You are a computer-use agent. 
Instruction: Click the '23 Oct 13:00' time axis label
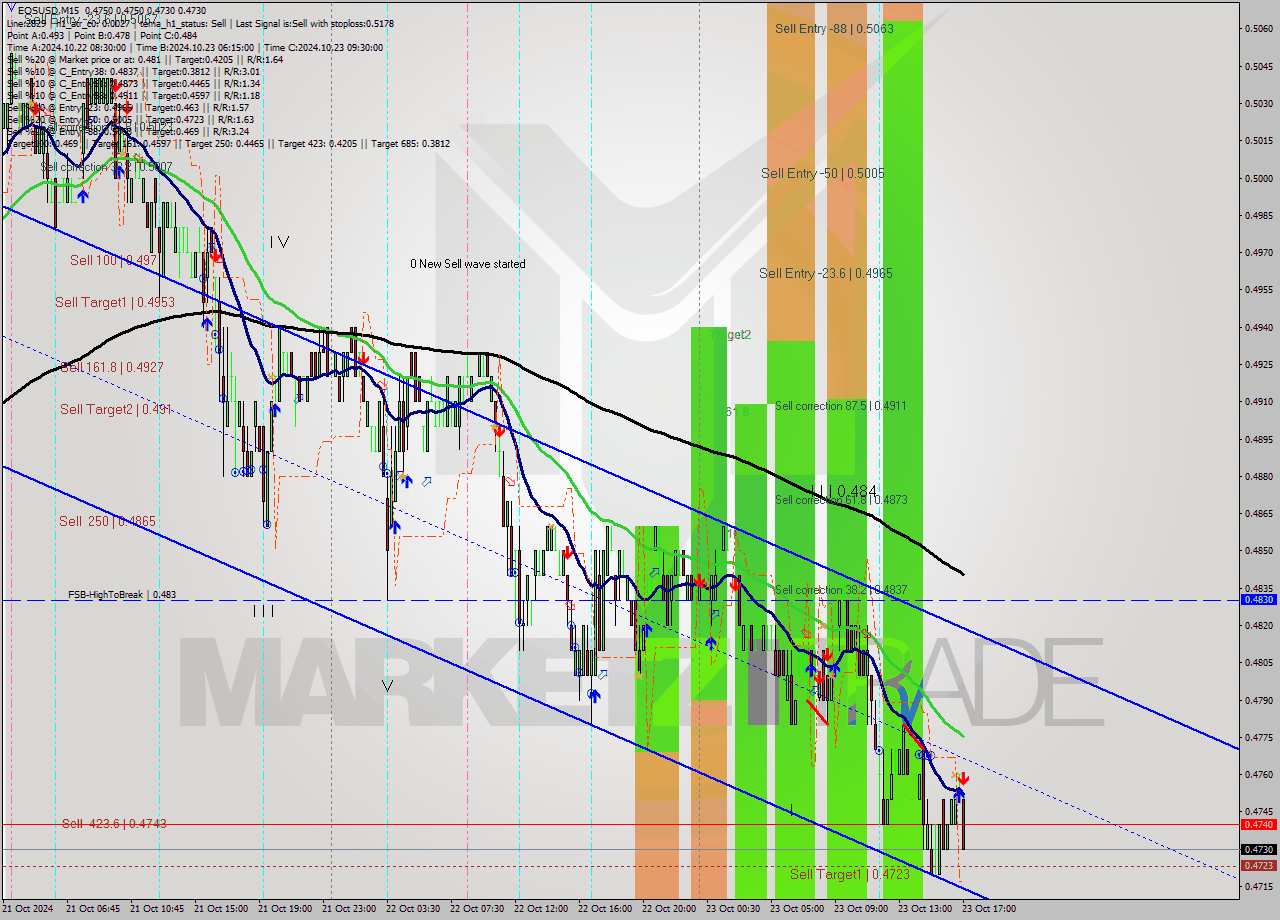(x=924, y=909)
